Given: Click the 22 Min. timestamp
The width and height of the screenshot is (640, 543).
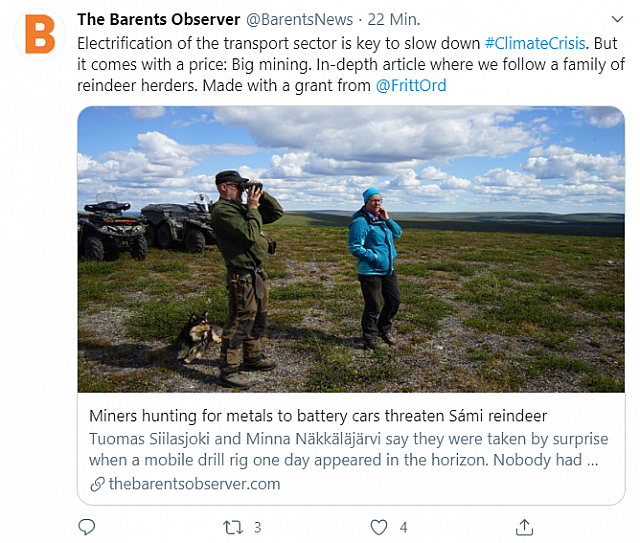Looking at the screenshot, I should point(393,19).
